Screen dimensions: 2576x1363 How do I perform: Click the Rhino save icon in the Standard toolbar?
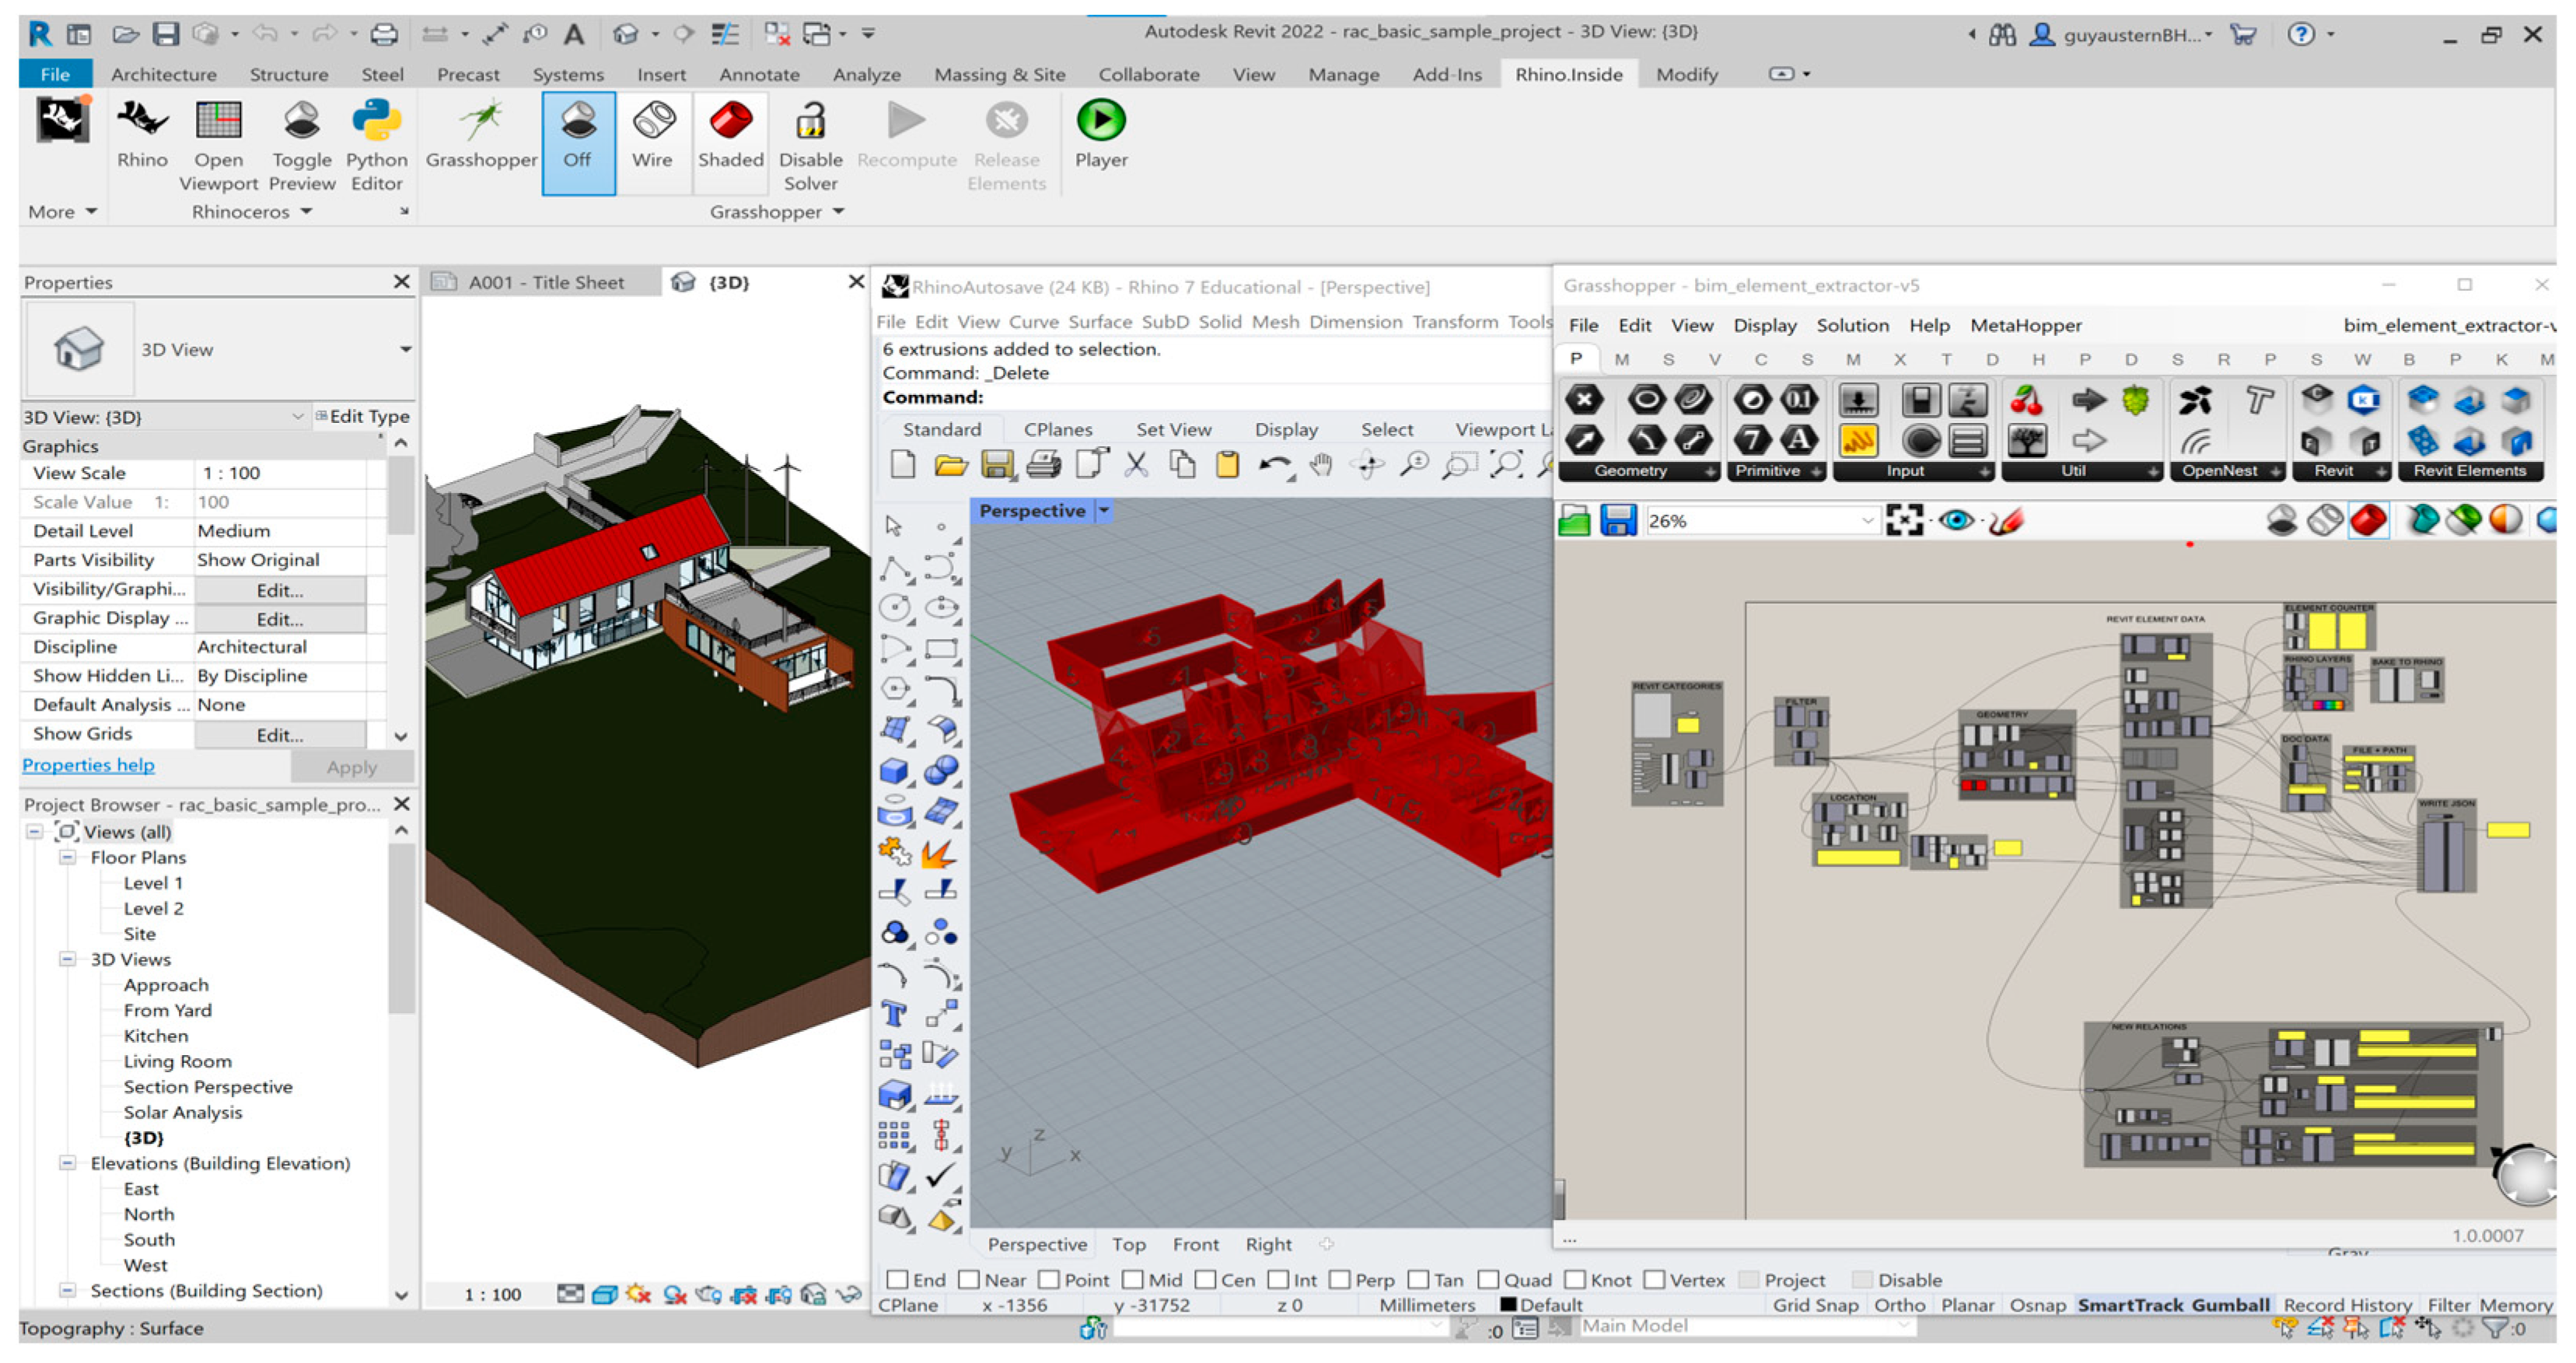tap(997, 465)
